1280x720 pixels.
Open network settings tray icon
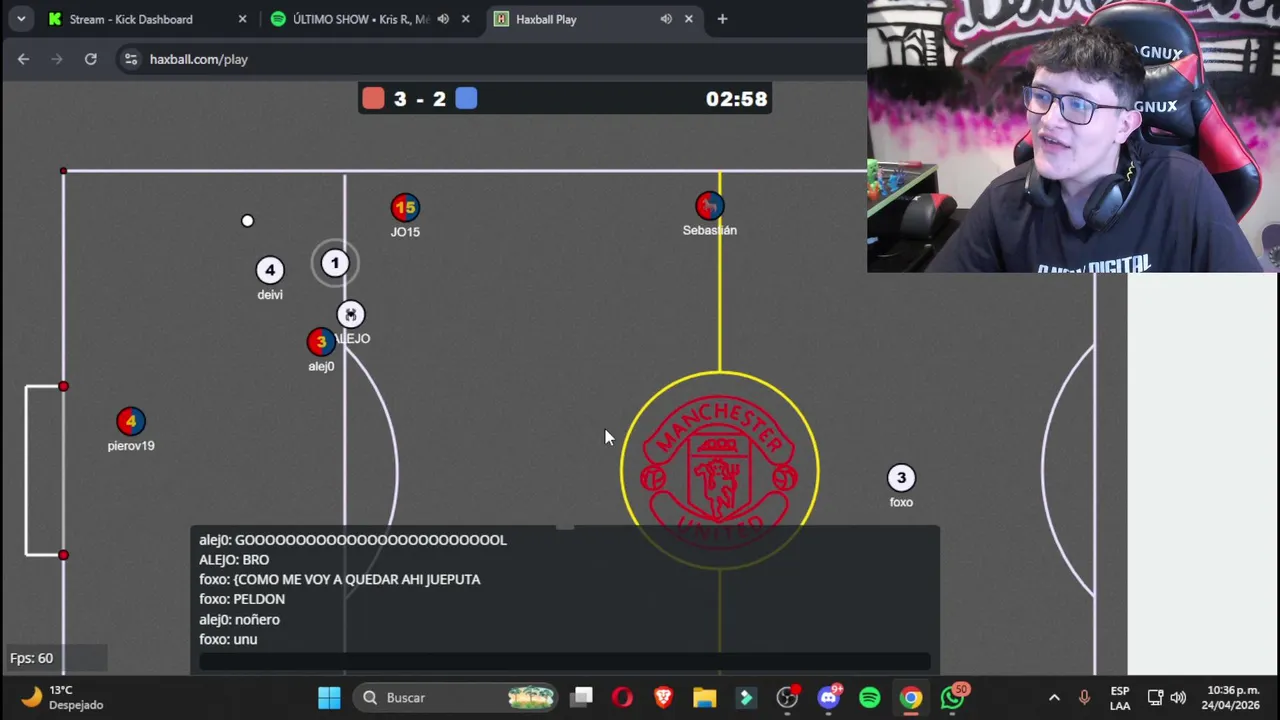[1155, 697]
